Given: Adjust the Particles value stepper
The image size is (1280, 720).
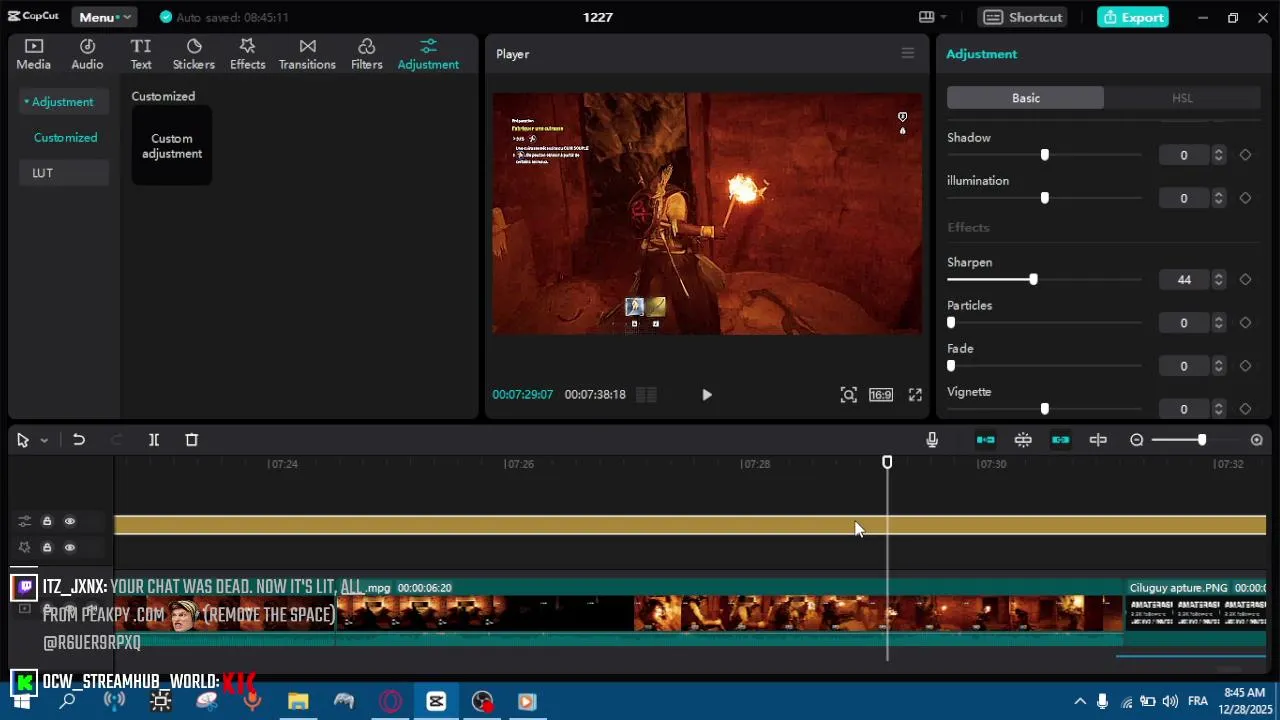Looking at the screenshot, I should pos(1218,323).
